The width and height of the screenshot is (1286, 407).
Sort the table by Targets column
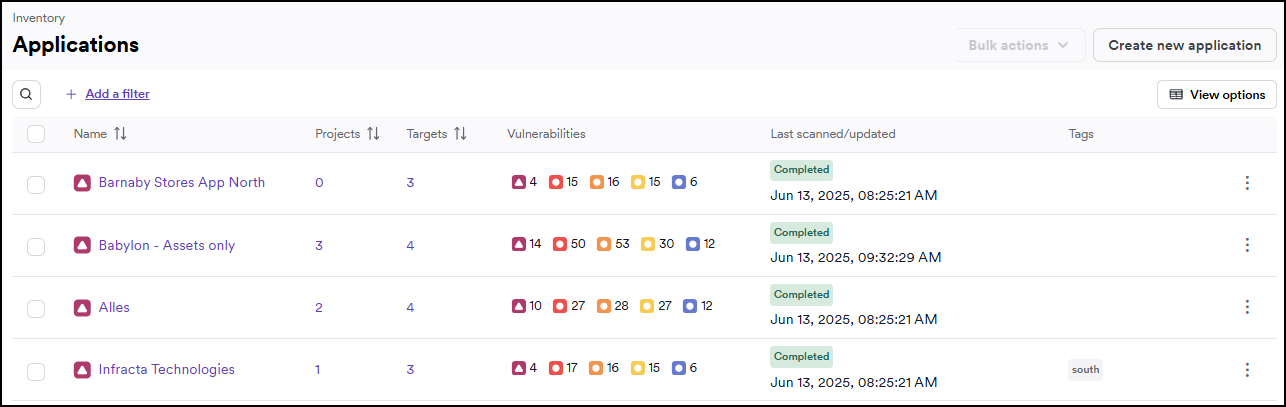(460, 134)
